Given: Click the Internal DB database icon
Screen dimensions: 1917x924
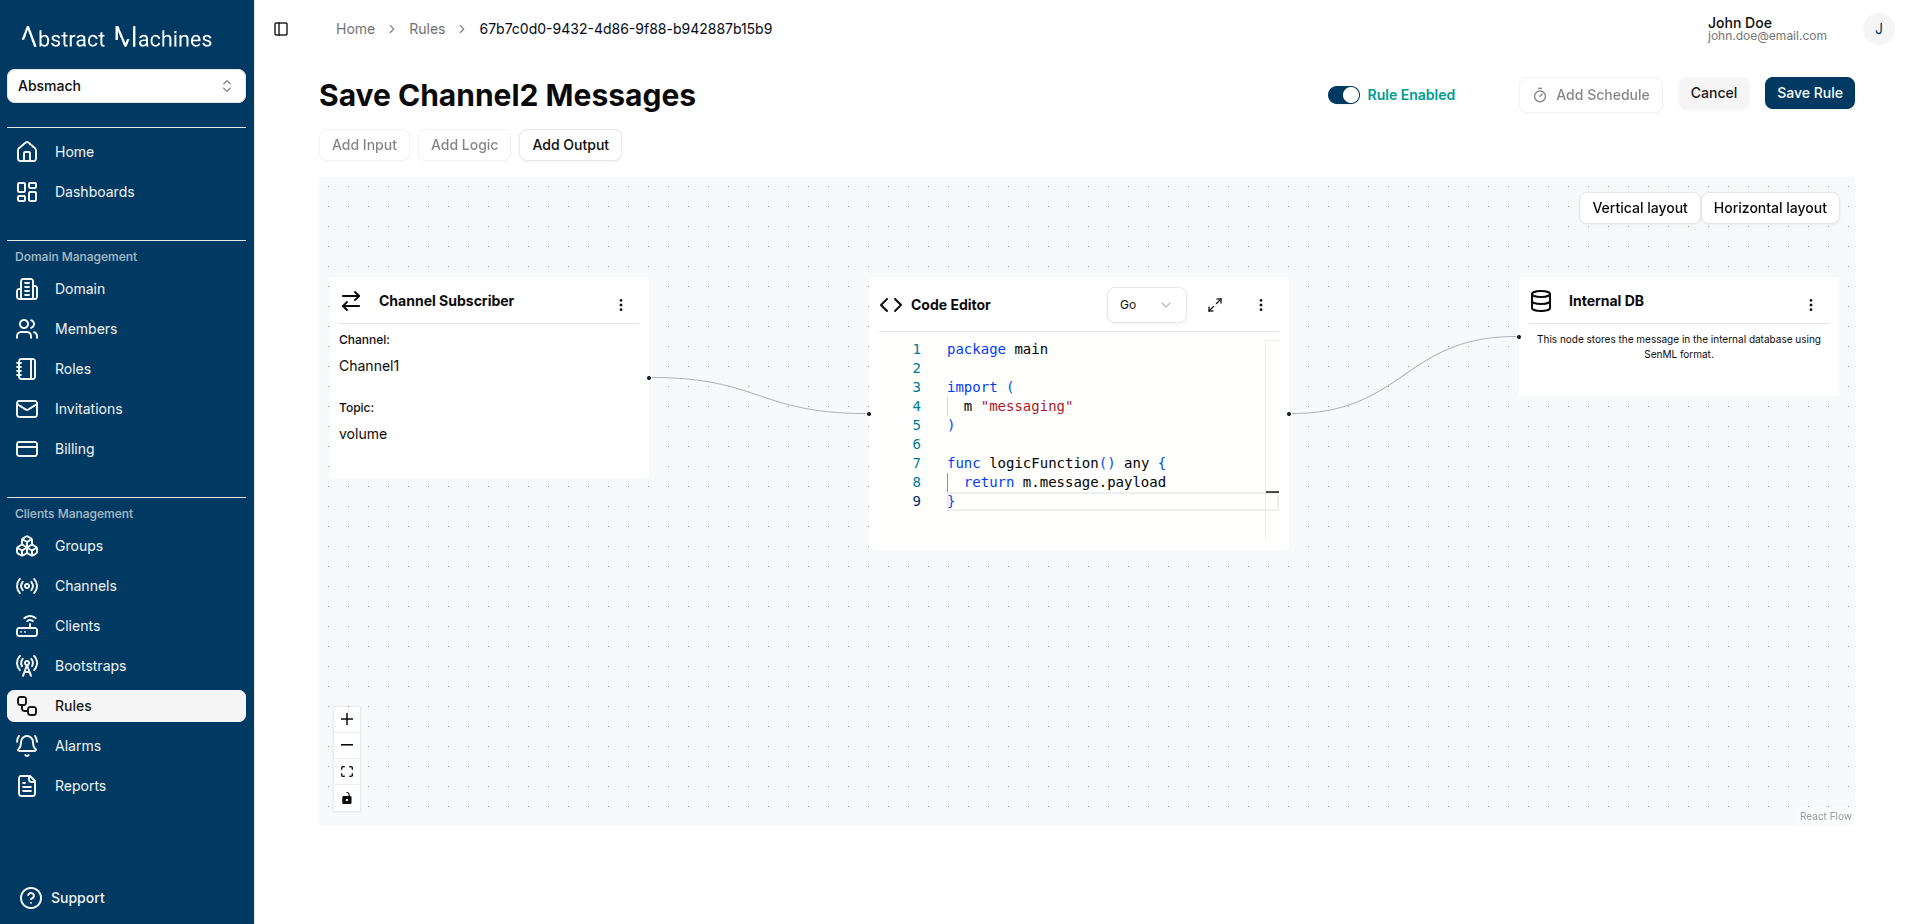Looking at the screenshot, I should point(1541,301).
